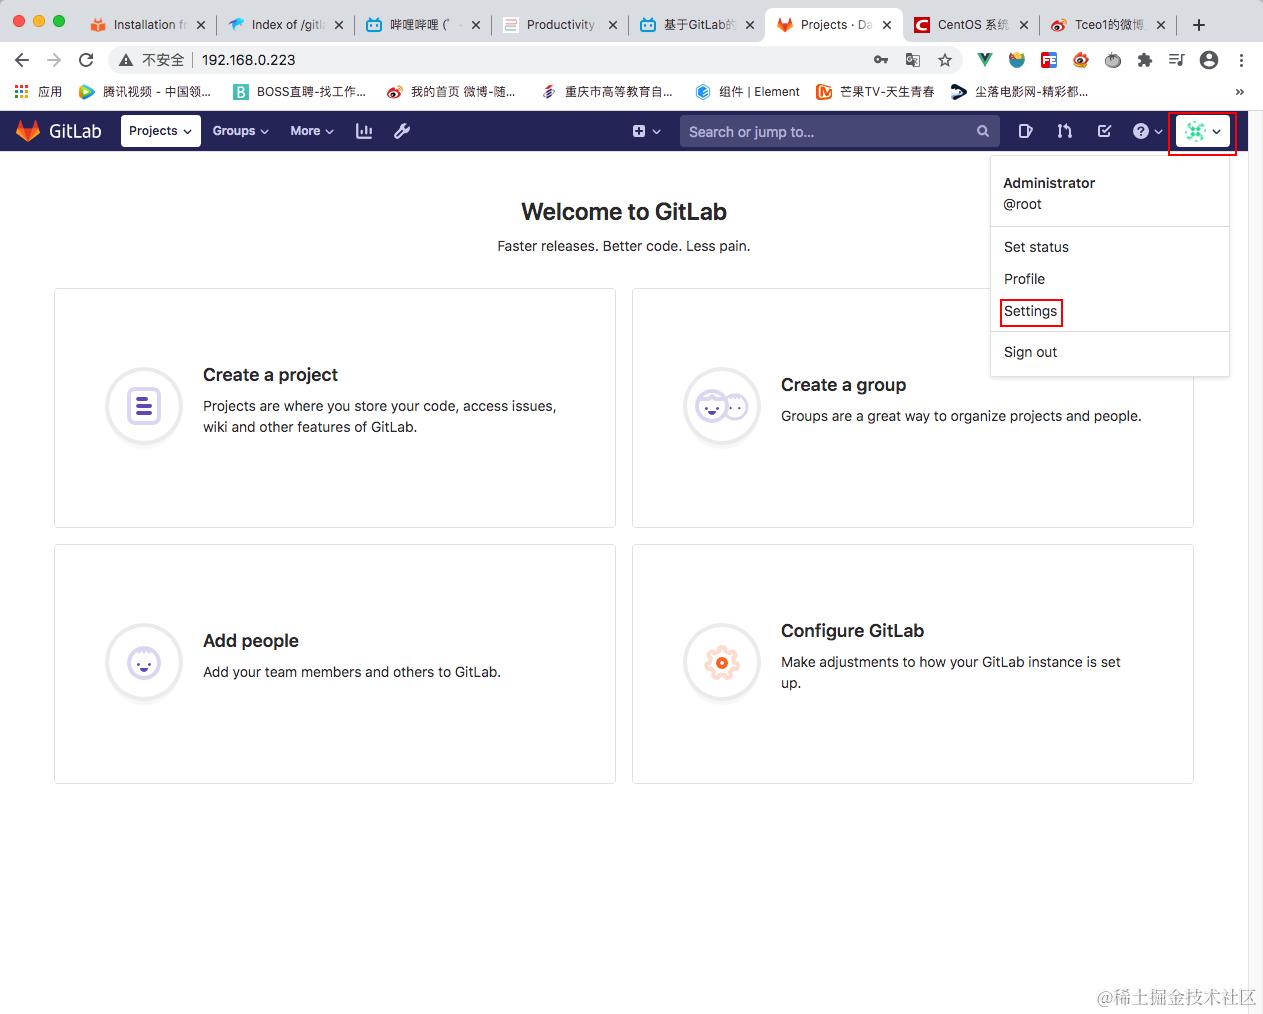This screenshot has width=1263, height=1014.
Task: Click the address bar URL 192.168.0.223
Action: coord(249,60)
